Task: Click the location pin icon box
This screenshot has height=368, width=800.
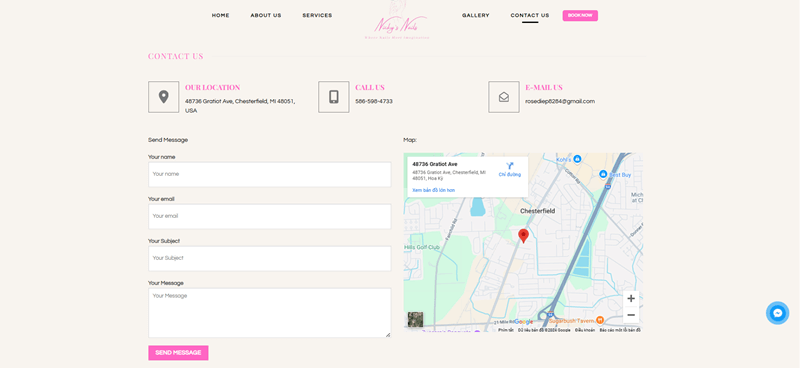Action: click(x=163, y=97)
